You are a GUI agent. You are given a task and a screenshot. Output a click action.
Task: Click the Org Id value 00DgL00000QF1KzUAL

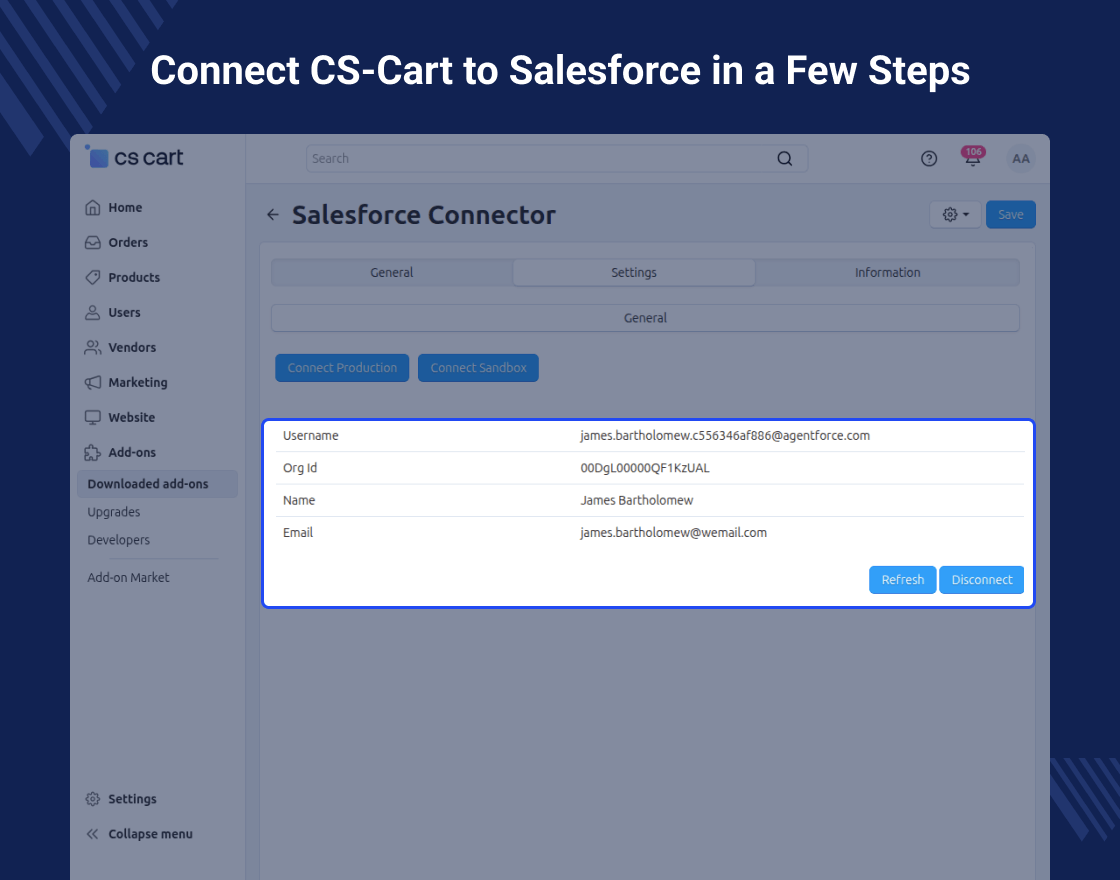coord(645,469)
